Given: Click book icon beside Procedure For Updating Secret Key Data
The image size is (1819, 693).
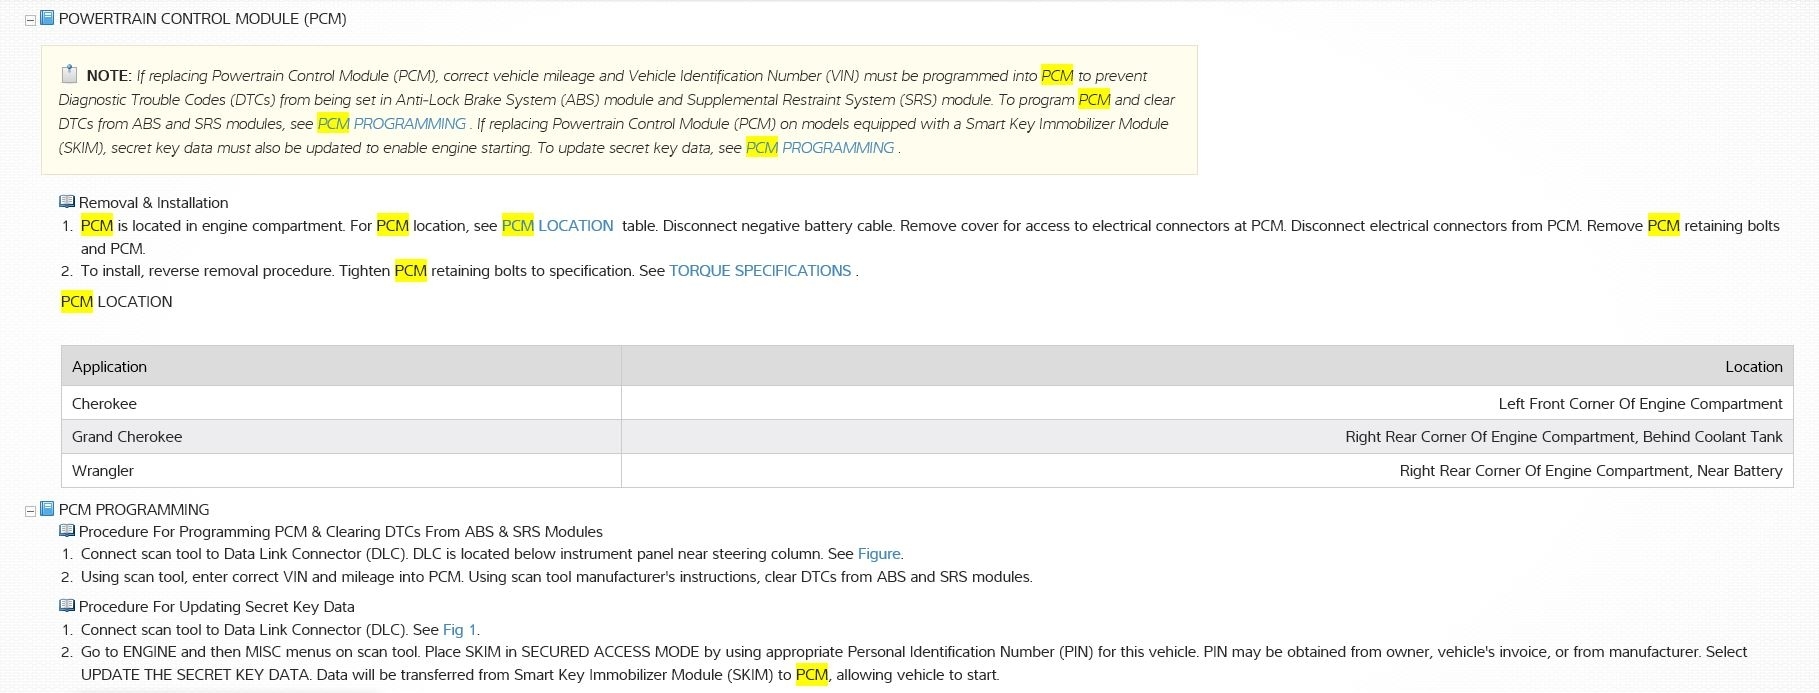Looking at the screenshot, I should (x=67, y=606).
